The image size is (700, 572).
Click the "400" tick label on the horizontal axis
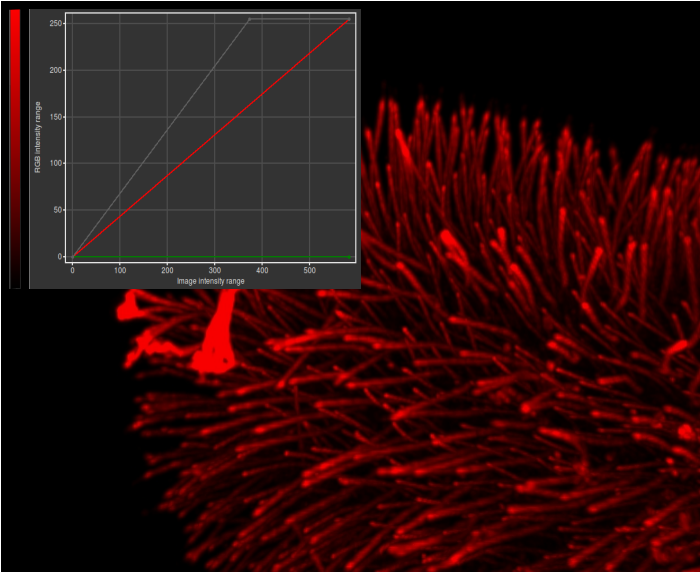(262, 270)
